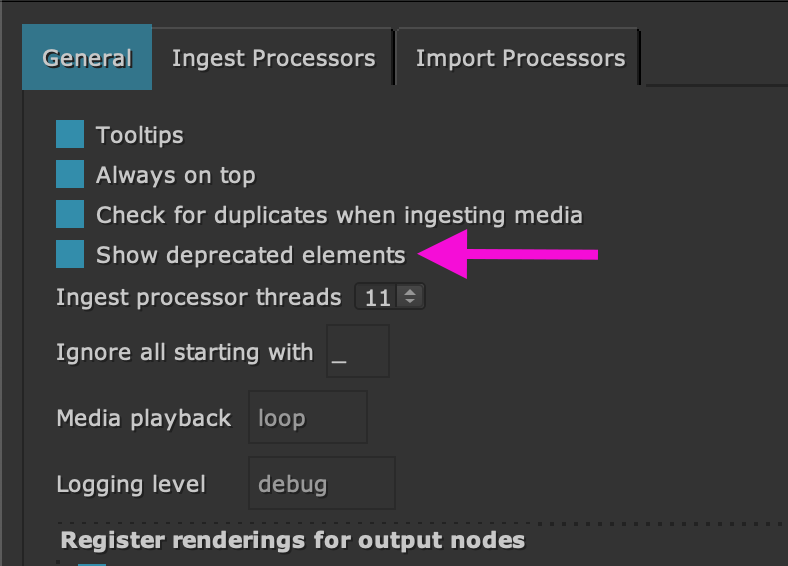Increase ingest processor threads with up arrow
788x566 pixels.
pyautogui.click(x=410, y=292)
